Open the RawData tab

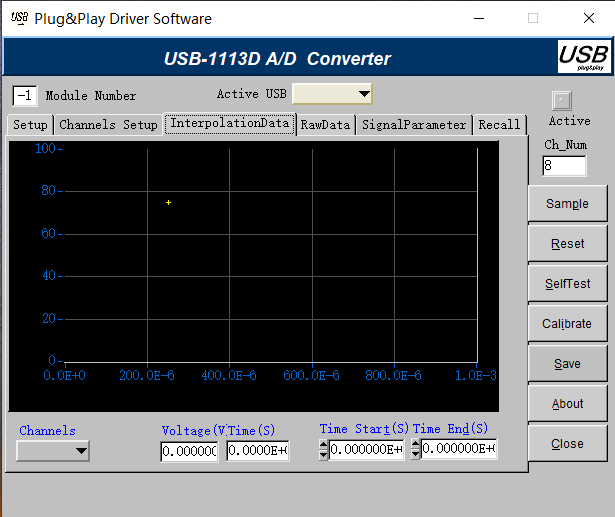pyautogui.click(x=325, y=125)
